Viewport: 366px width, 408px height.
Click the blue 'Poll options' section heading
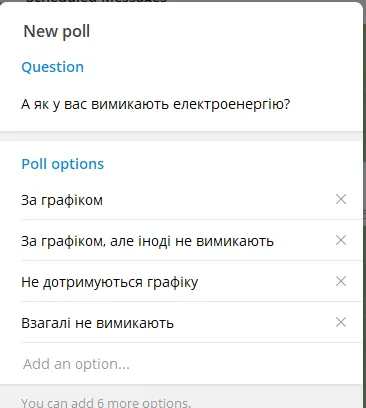tap(63, 164)
